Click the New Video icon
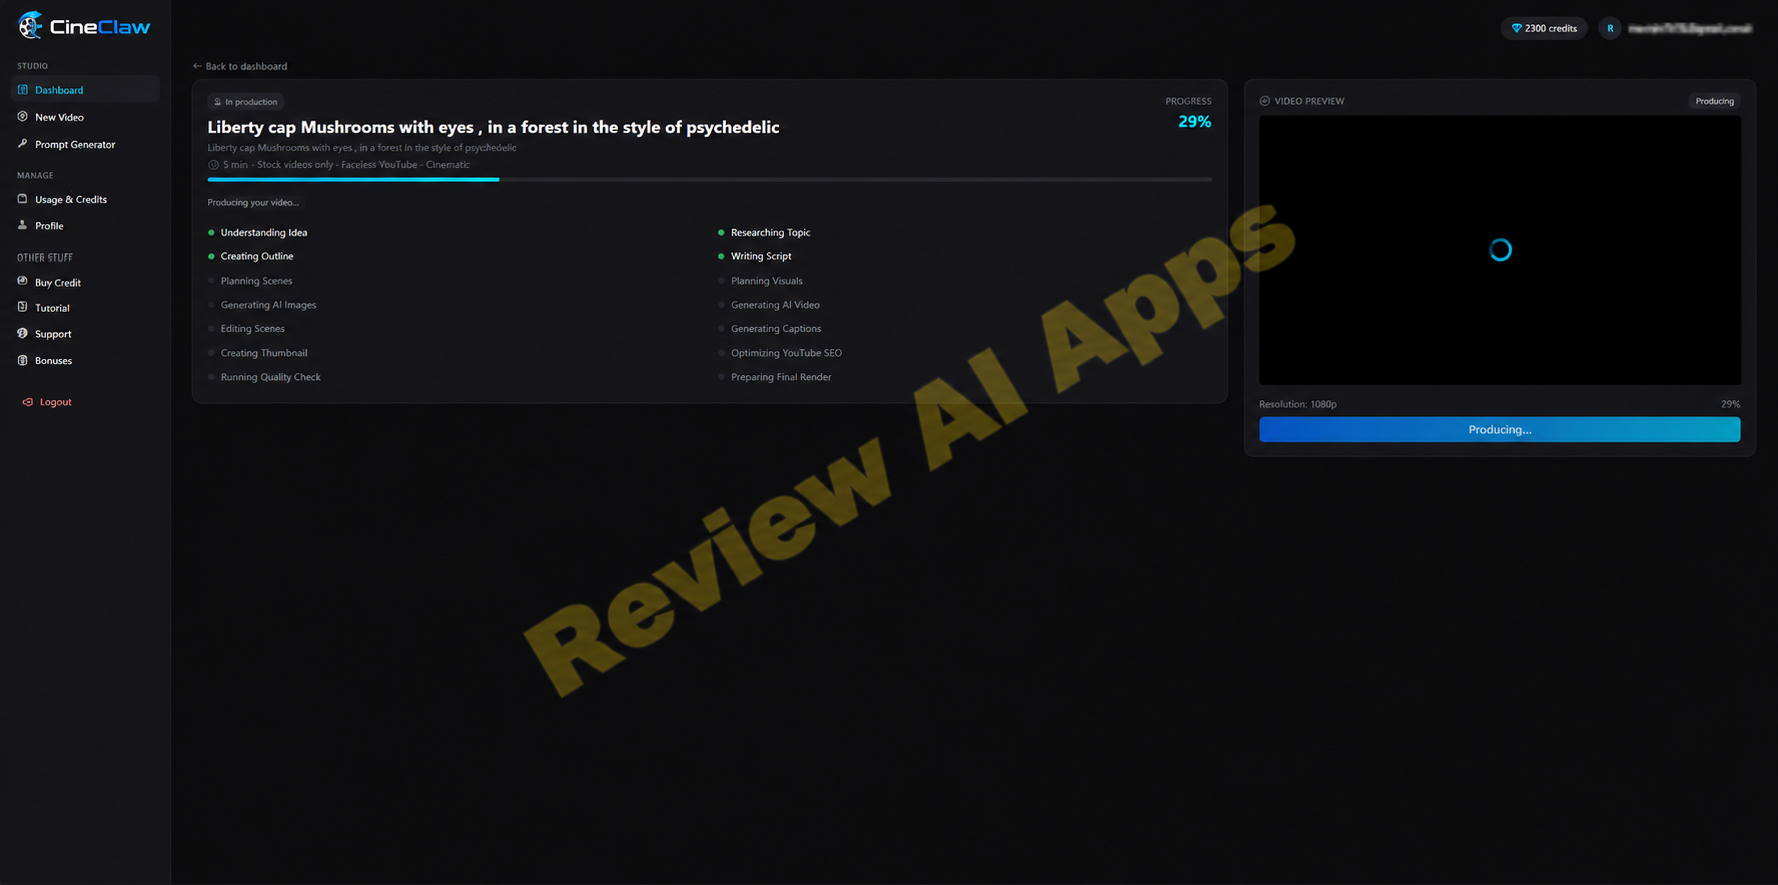 (x=23, y=117)
